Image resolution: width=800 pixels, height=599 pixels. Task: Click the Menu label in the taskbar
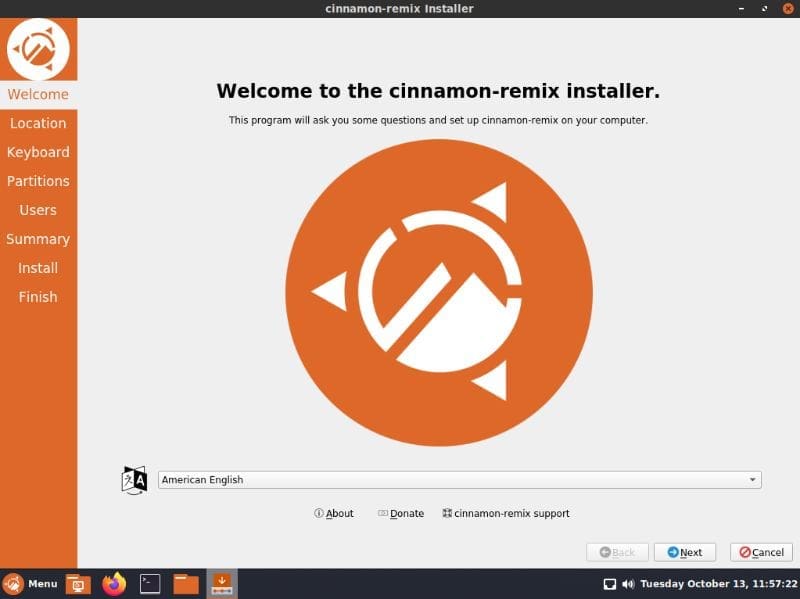[43, 584]
